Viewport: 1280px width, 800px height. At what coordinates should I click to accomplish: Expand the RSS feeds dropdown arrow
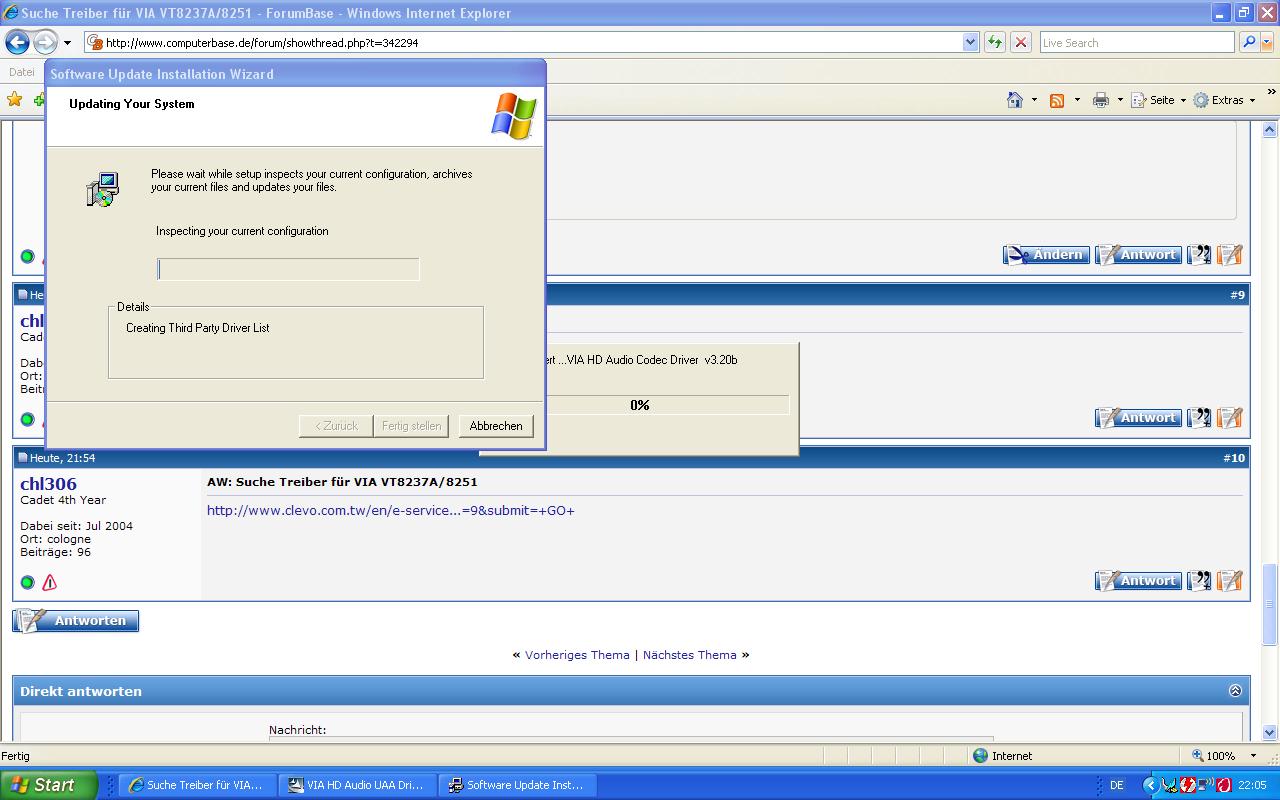tap(1077, 100)
